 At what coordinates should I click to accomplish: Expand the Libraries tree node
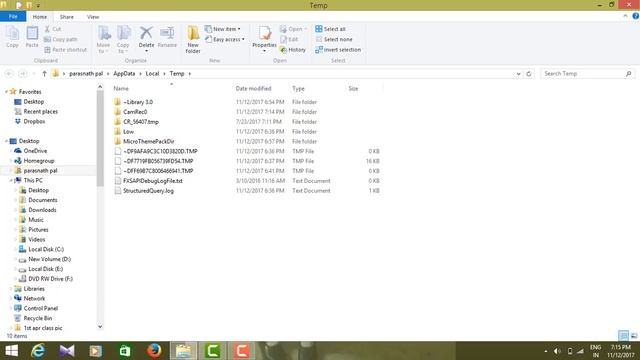pos(11,289)
